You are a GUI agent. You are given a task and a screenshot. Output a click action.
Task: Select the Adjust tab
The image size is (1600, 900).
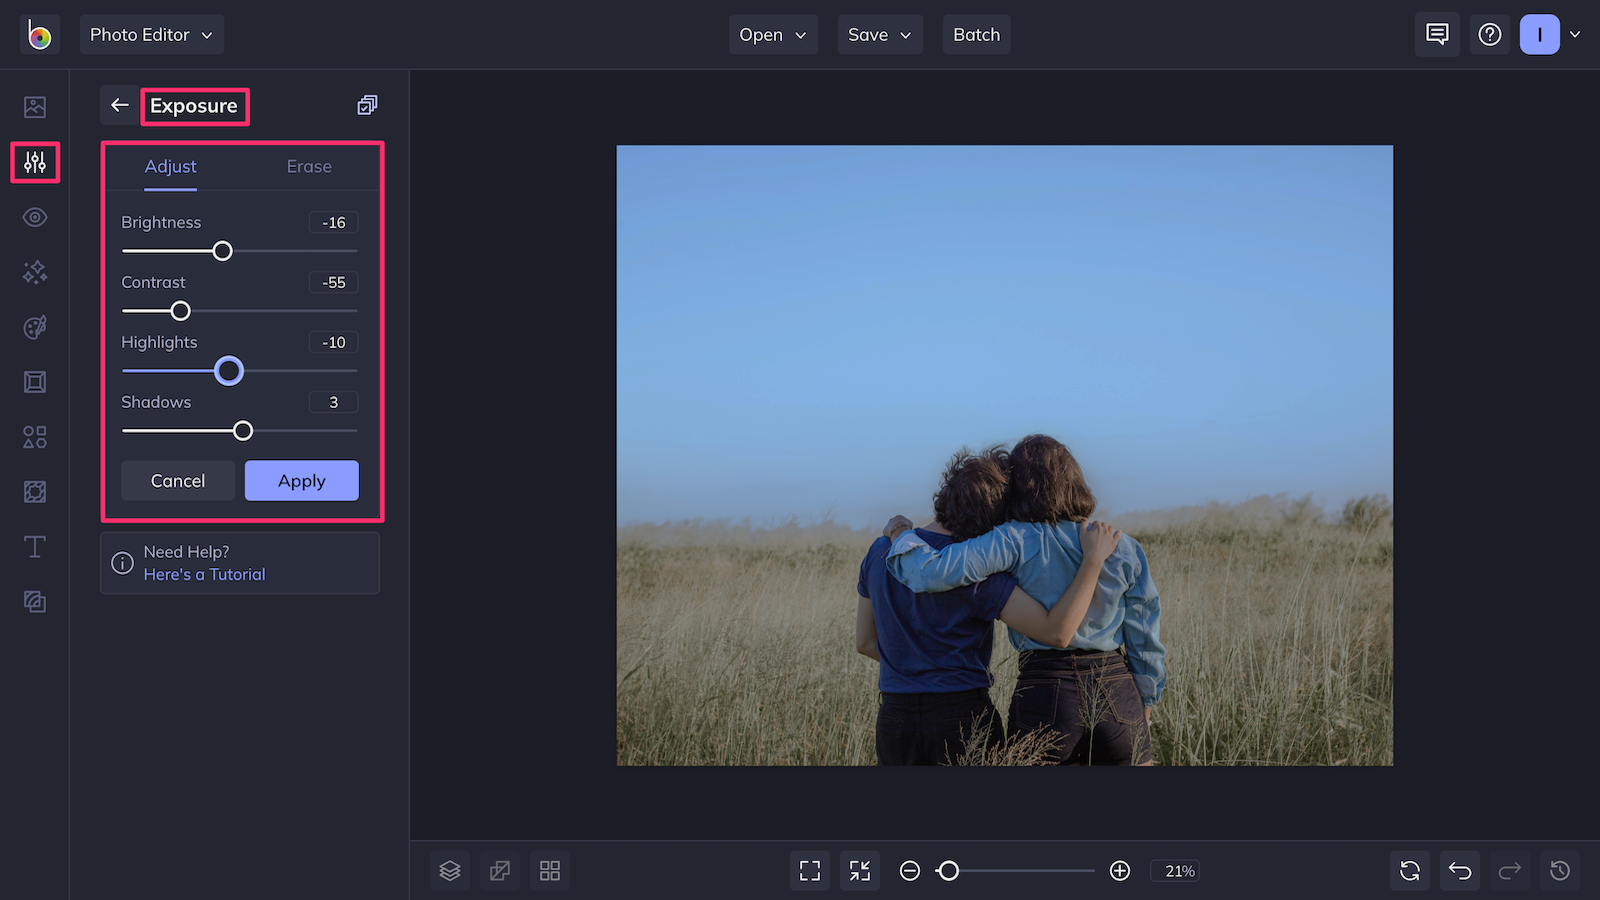(x=171, y=167)
